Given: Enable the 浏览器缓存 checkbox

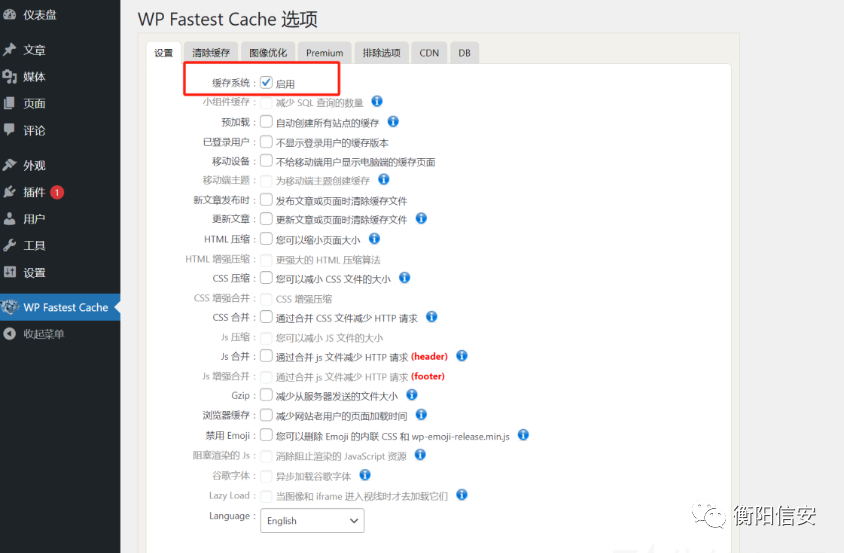Looking at the screenshot, I should [x=266, y=415].
